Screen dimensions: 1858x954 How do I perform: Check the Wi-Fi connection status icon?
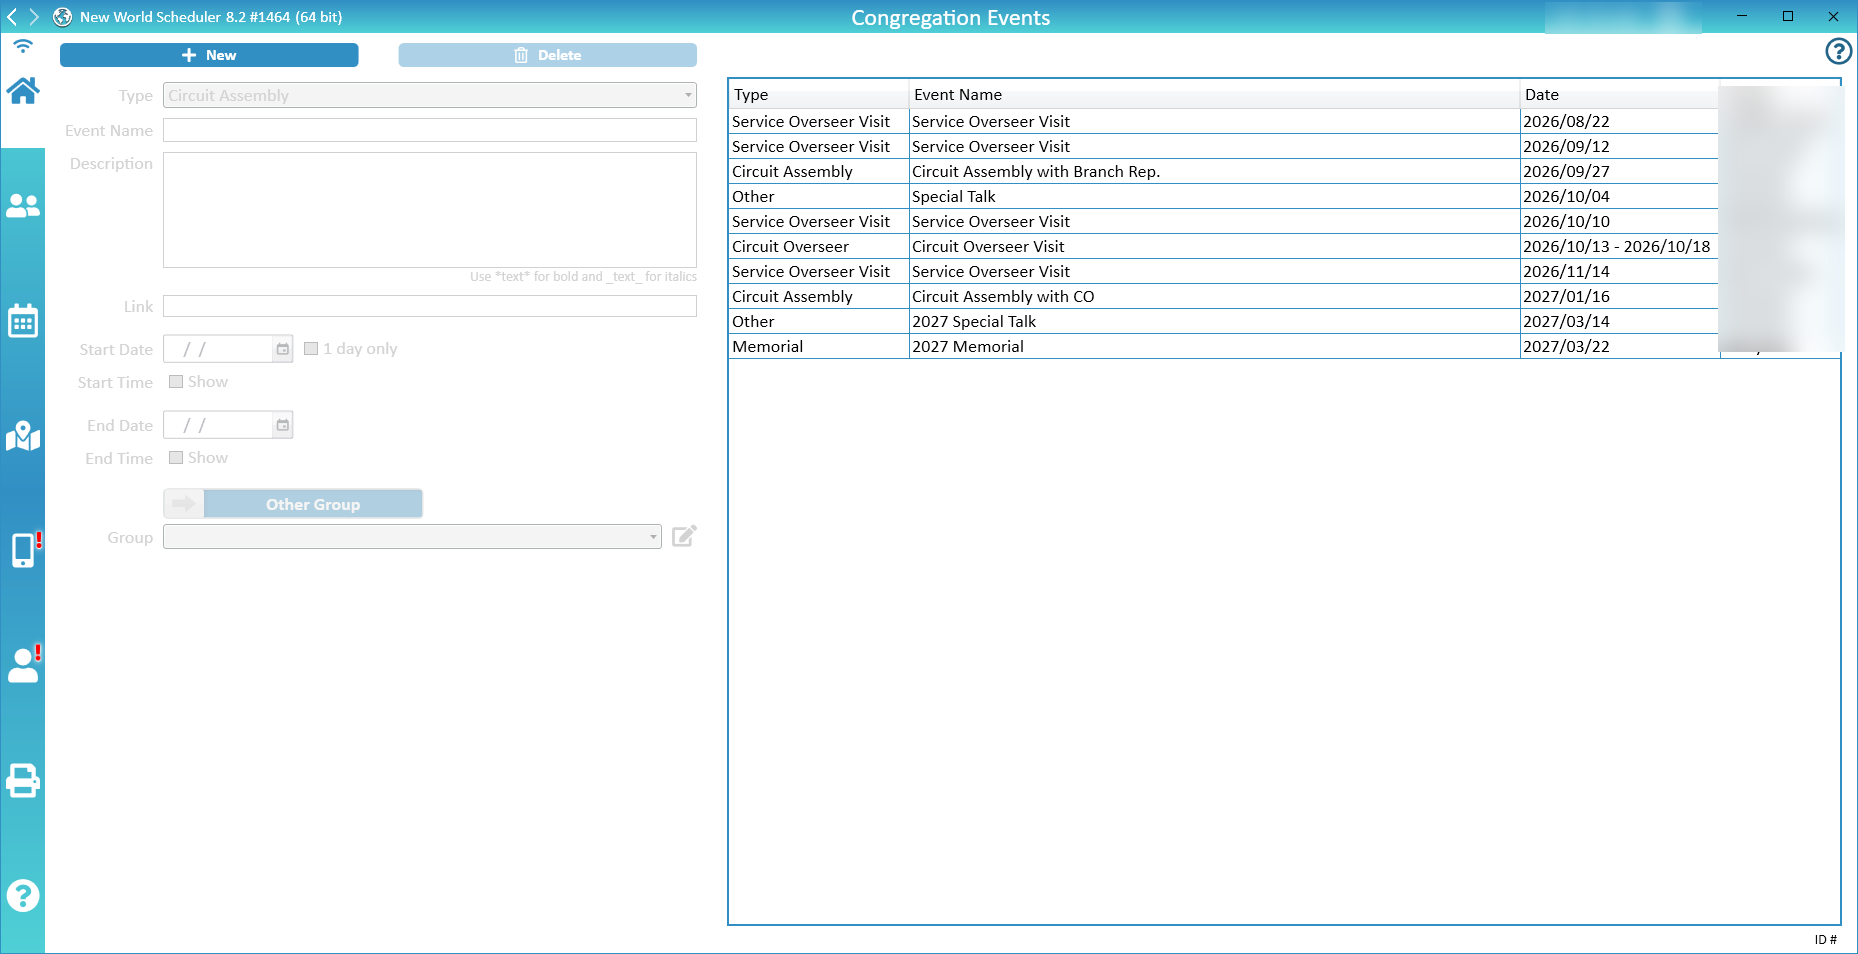[x=23, y=46]
